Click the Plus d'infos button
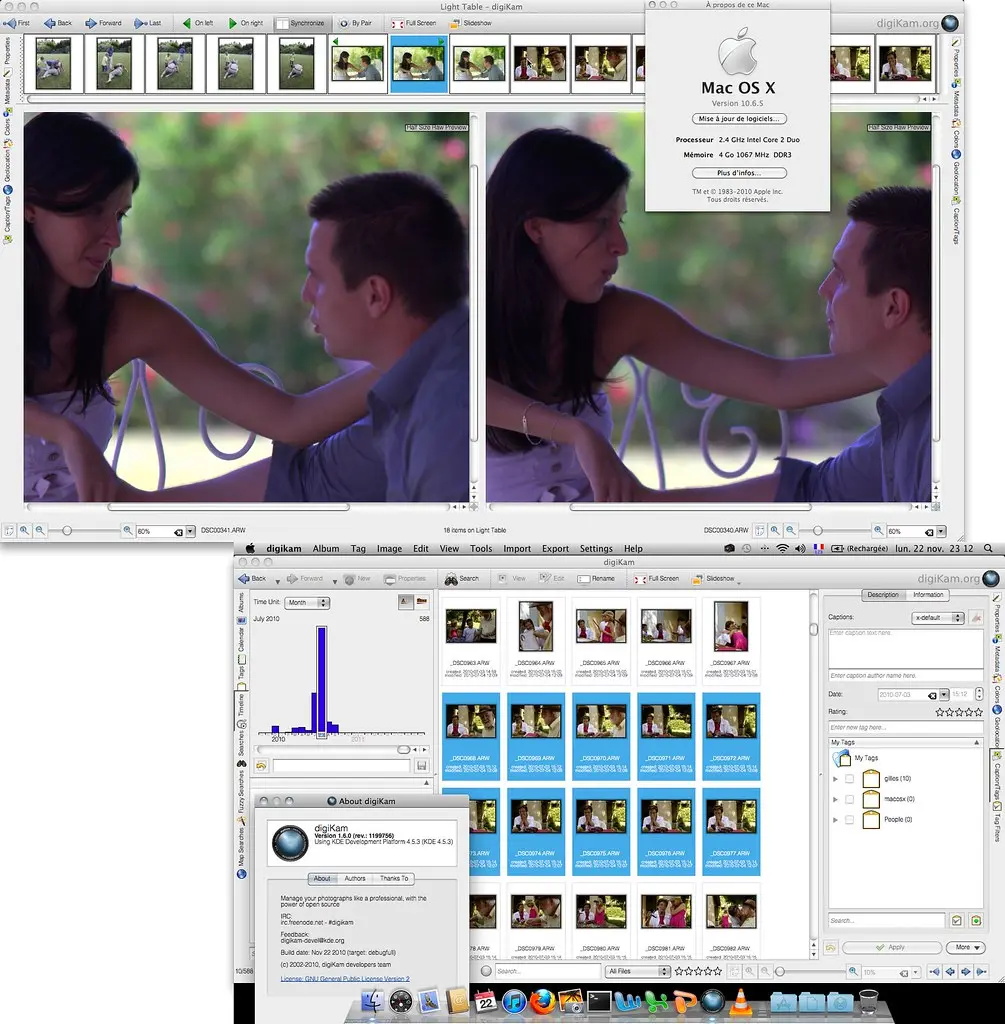Viewport: 1005px width, 1024px height. click(x=737, y=173)
